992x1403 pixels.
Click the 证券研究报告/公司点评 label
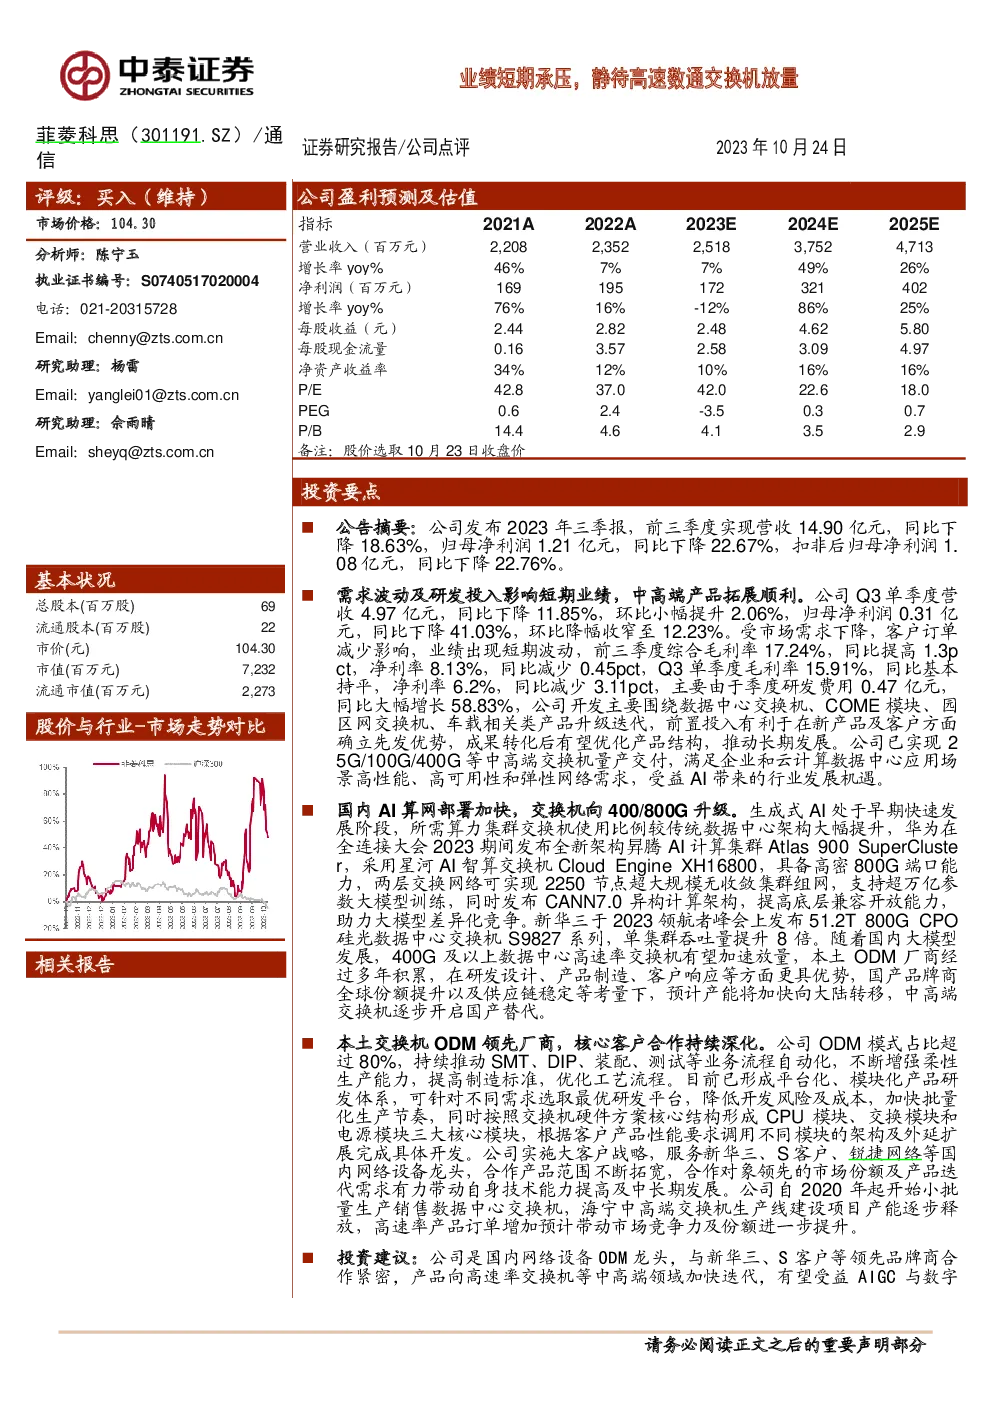386,147
